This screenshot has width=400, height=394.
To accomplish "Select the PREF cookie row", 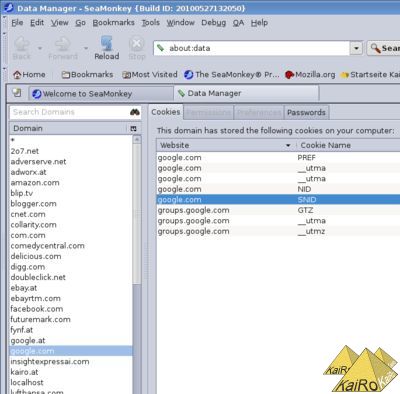I will (278, 157).
